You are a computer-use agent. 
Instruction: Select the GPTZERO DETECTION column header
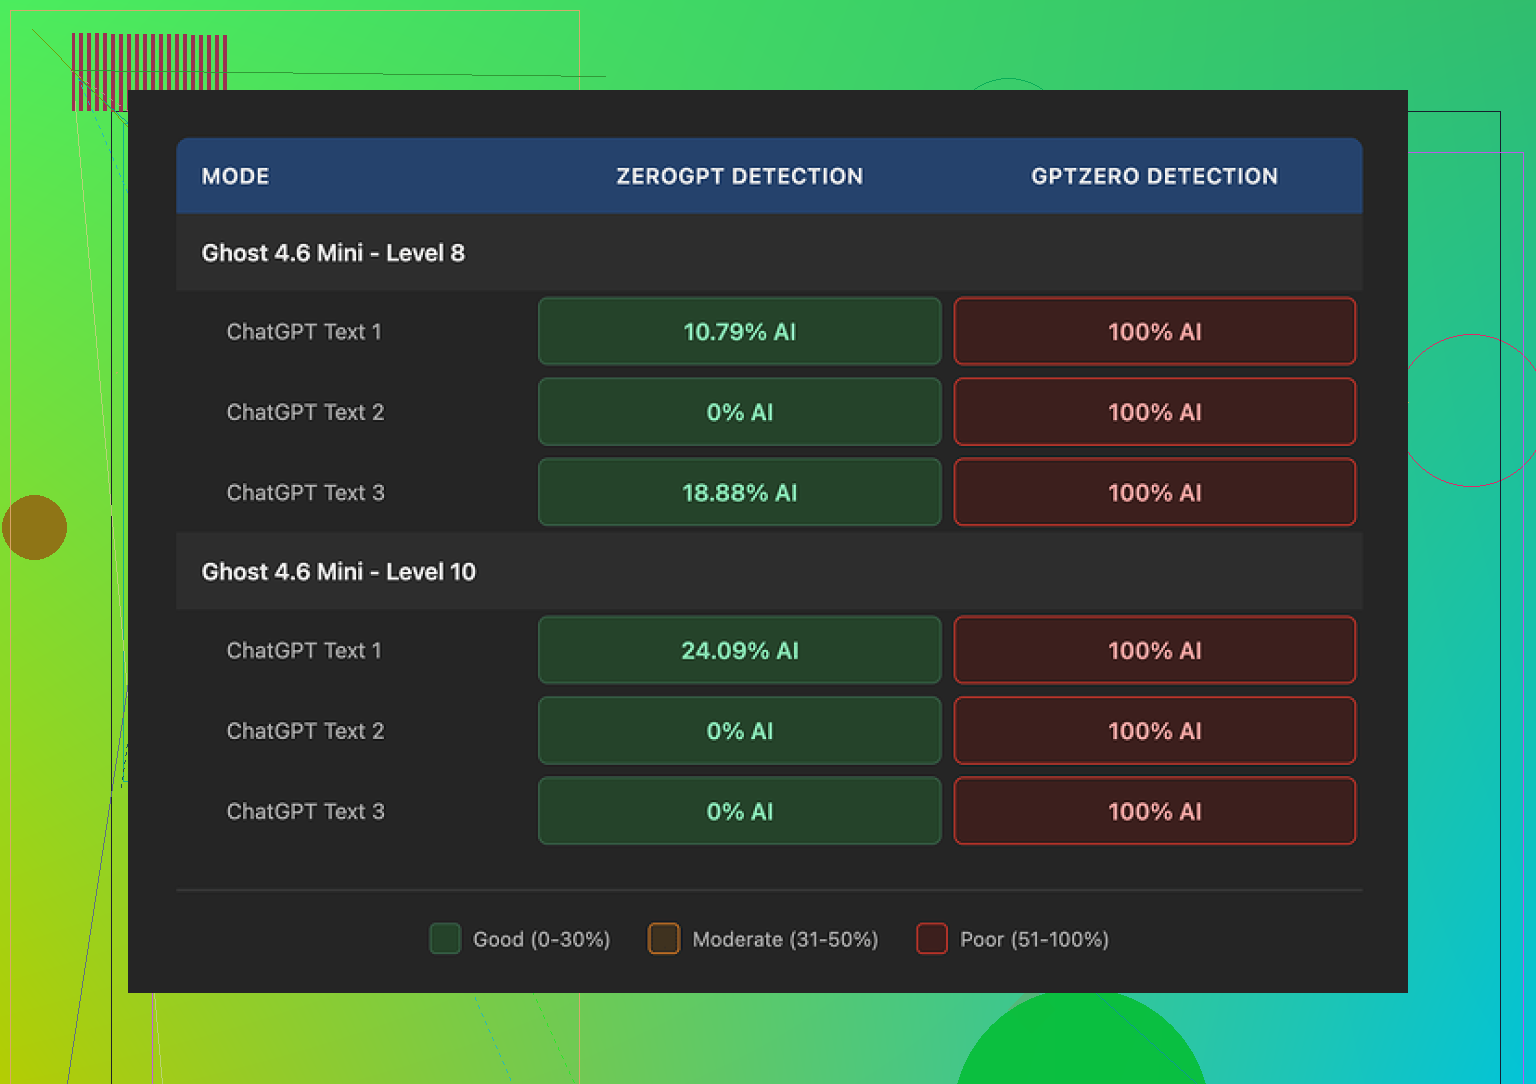point(1154,176)
